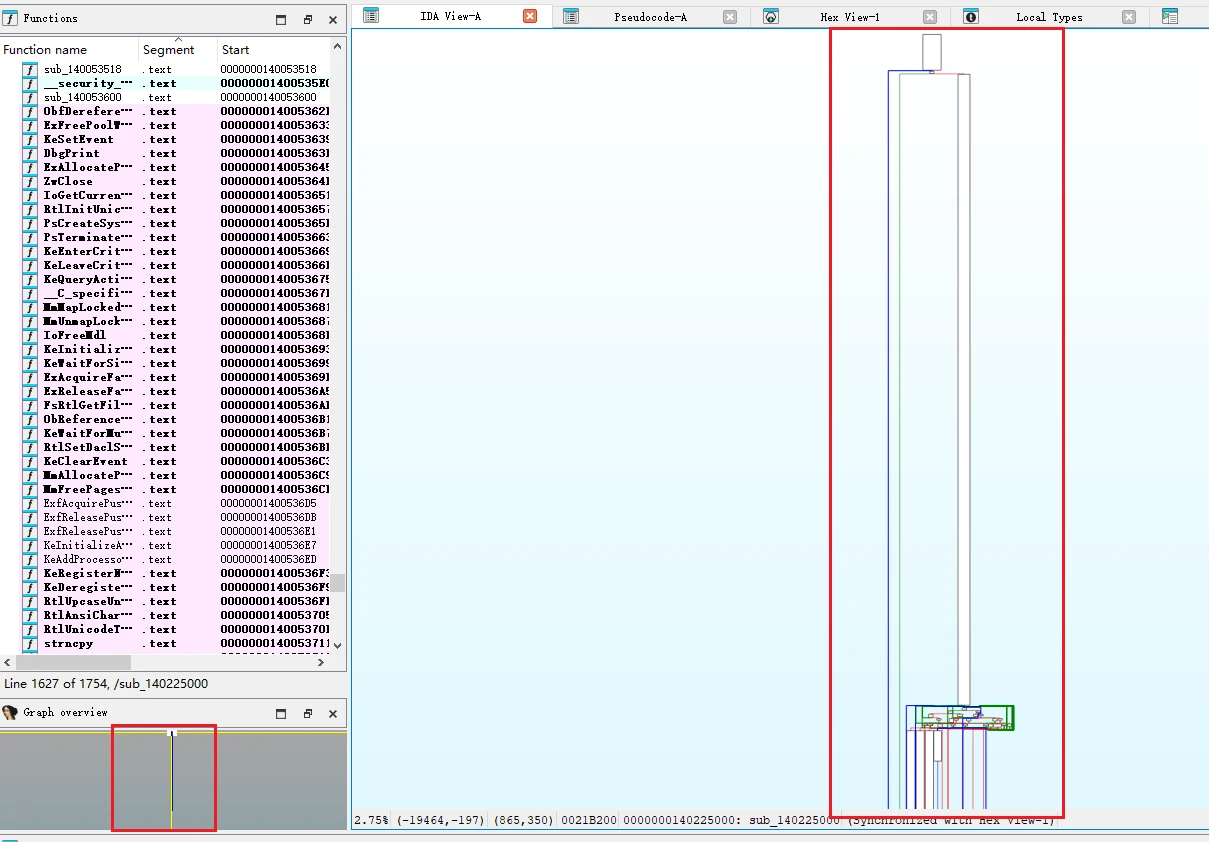
Task: Close the Local Types tab
Action: (x=1129, y=17)
